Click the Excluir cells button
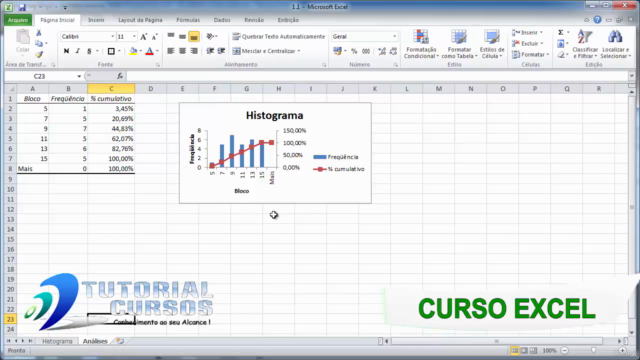Viewport: 640px width, 360px height. point(528,43)
